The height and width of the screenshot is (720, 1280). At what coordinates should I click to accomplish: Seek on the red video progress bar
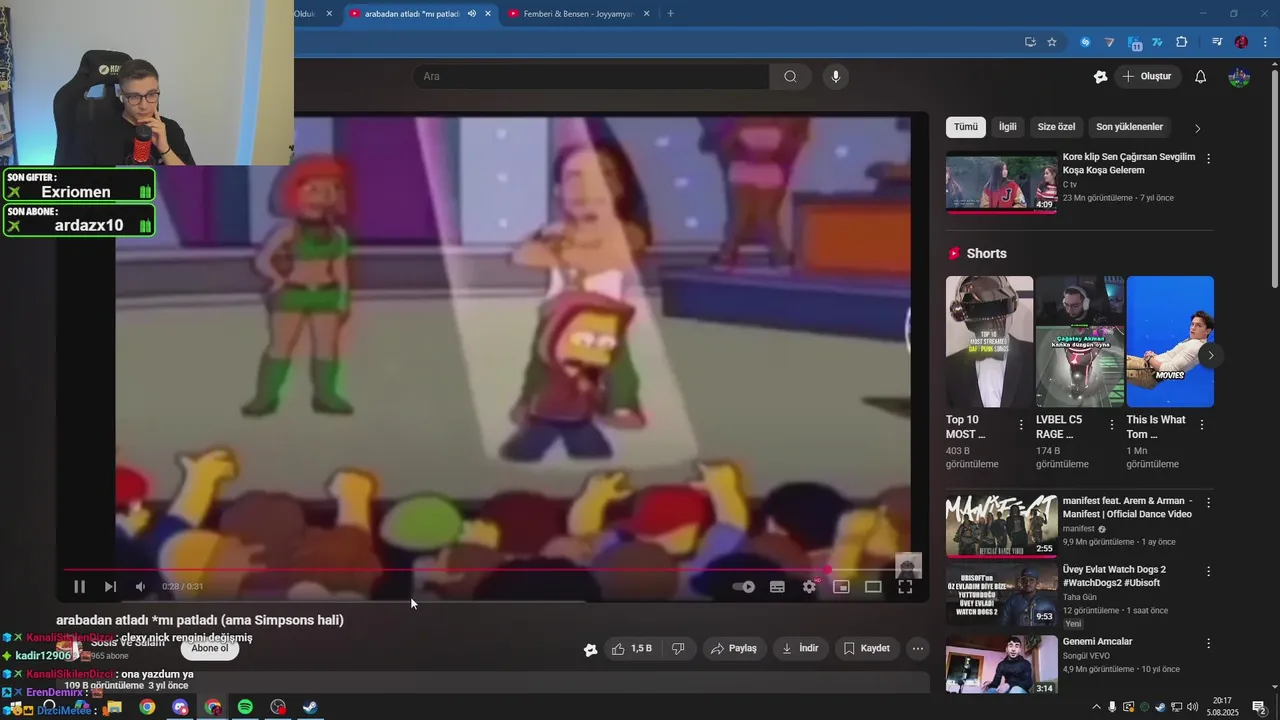(490, 570)
